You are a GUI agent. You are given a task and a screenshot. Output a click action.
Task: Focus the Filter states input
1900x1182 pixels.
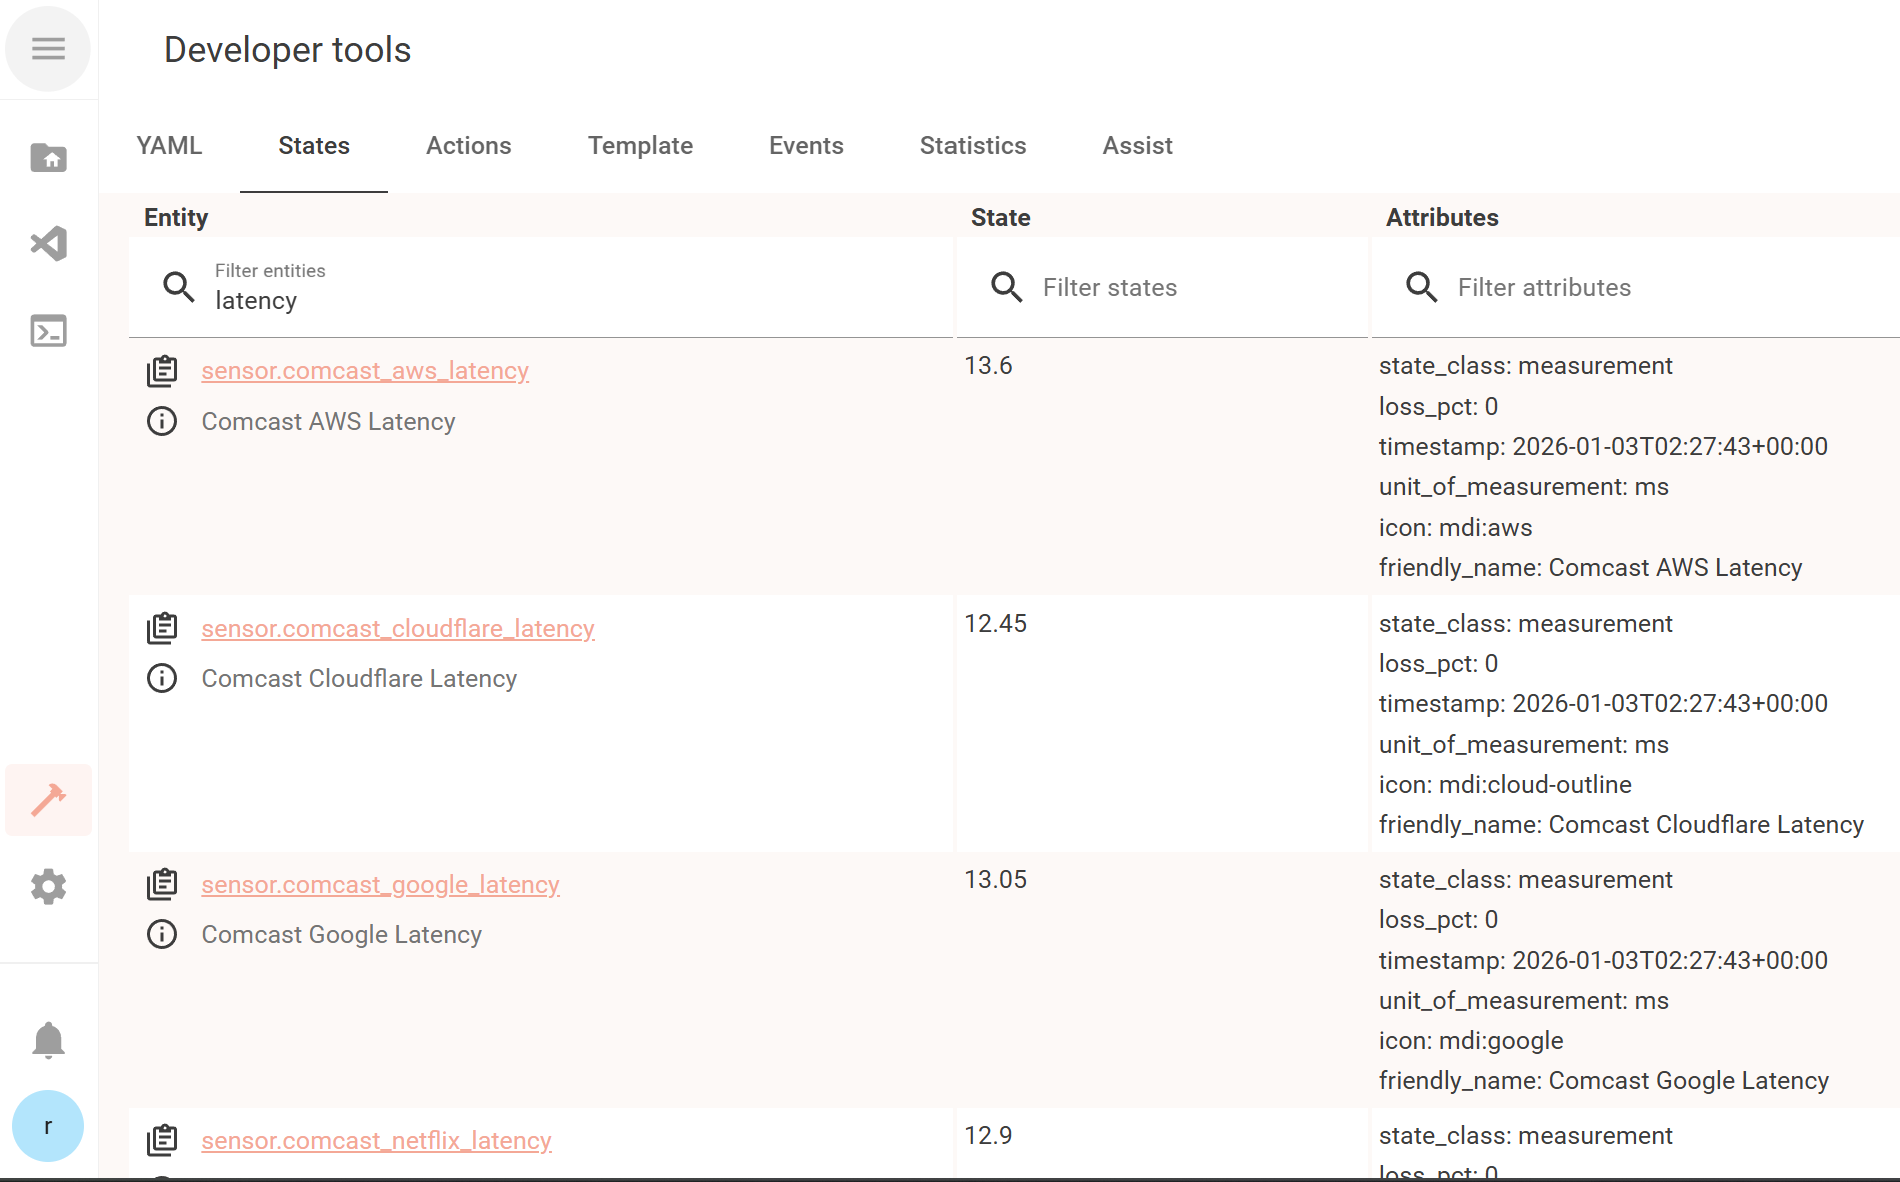tap(1190, 288)
